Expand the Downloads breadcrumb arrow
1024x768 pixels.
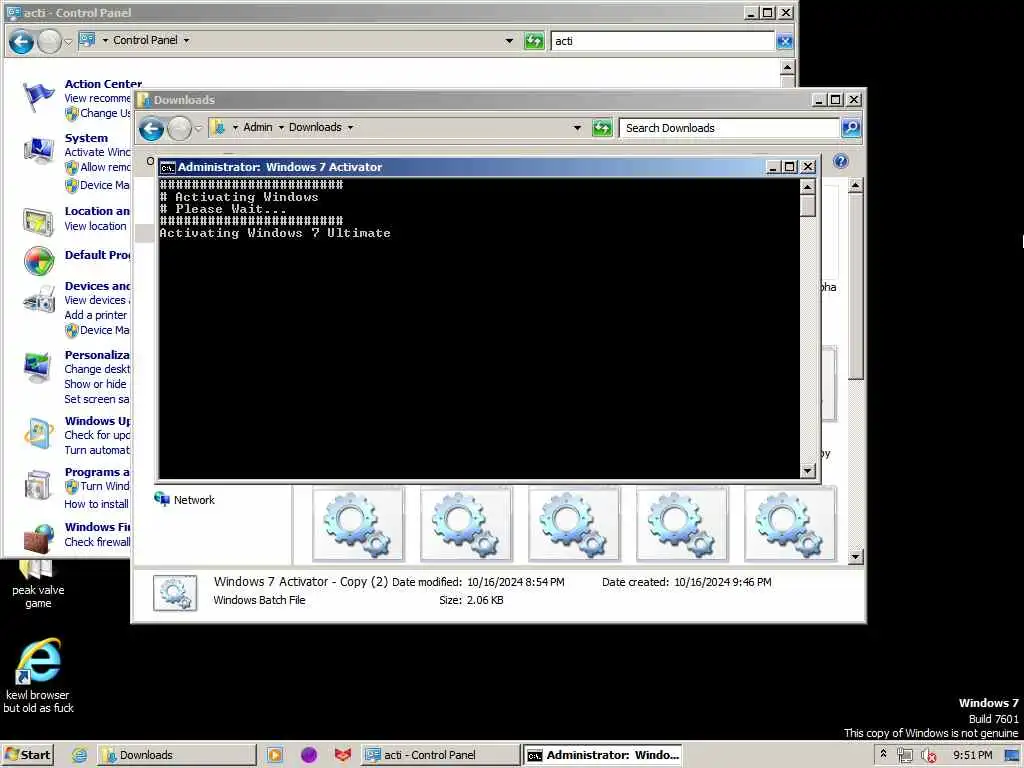pos(351,127)
